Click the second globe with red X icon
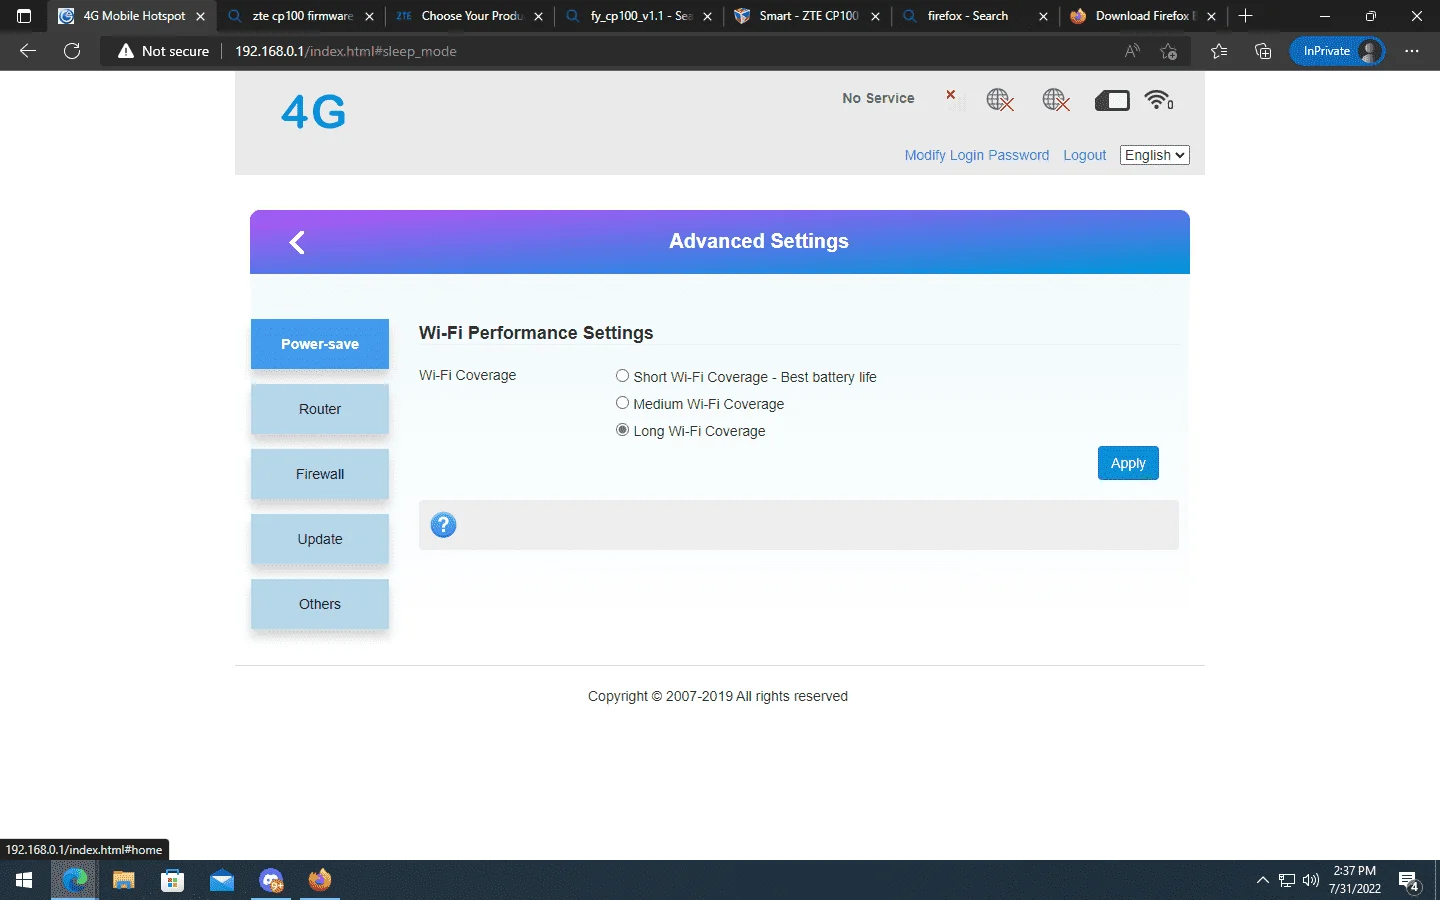The image size is (1440, 900). pos(1055,100)
